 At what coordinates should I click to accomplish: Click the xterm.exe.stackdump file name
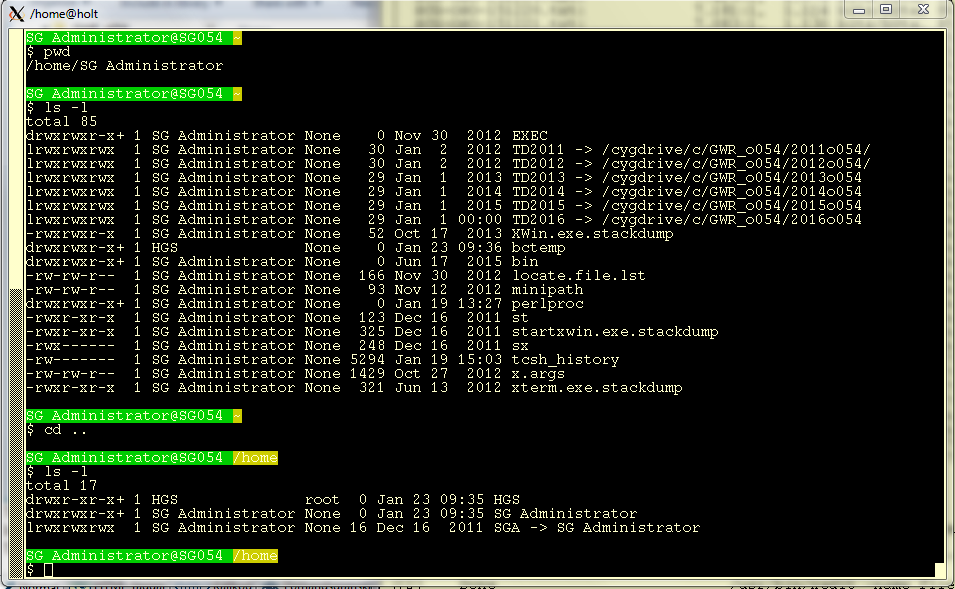click(x=597, y=387)
